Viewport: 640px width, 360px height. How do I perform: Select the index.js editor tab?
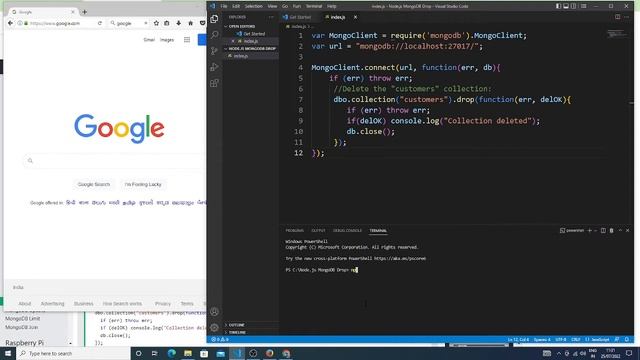pos(338,17)
